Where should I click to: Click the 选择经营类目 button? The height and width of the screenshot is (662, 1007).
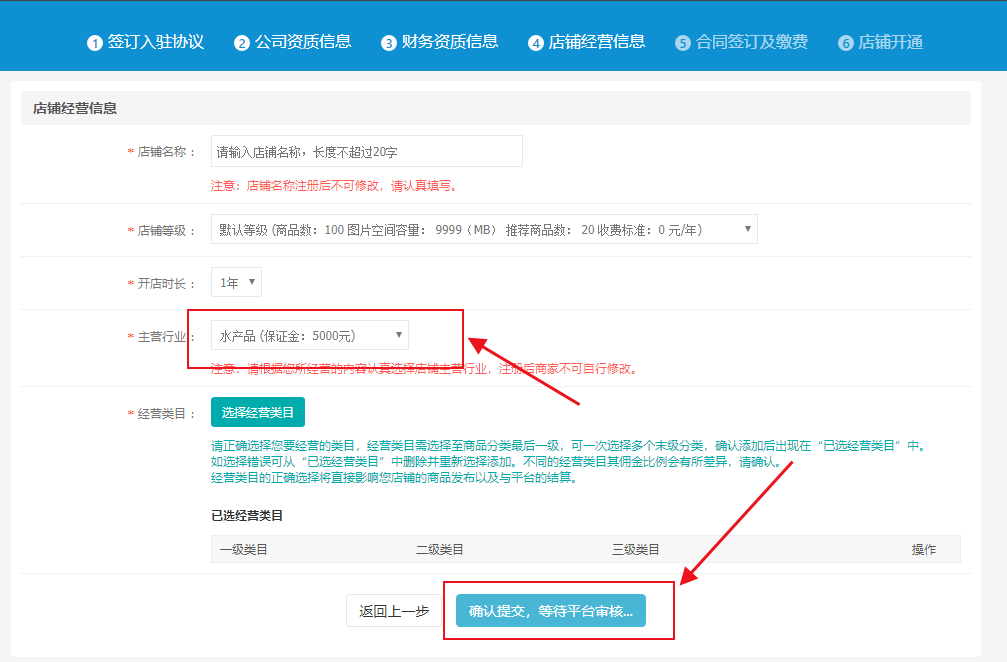point(257,412)
